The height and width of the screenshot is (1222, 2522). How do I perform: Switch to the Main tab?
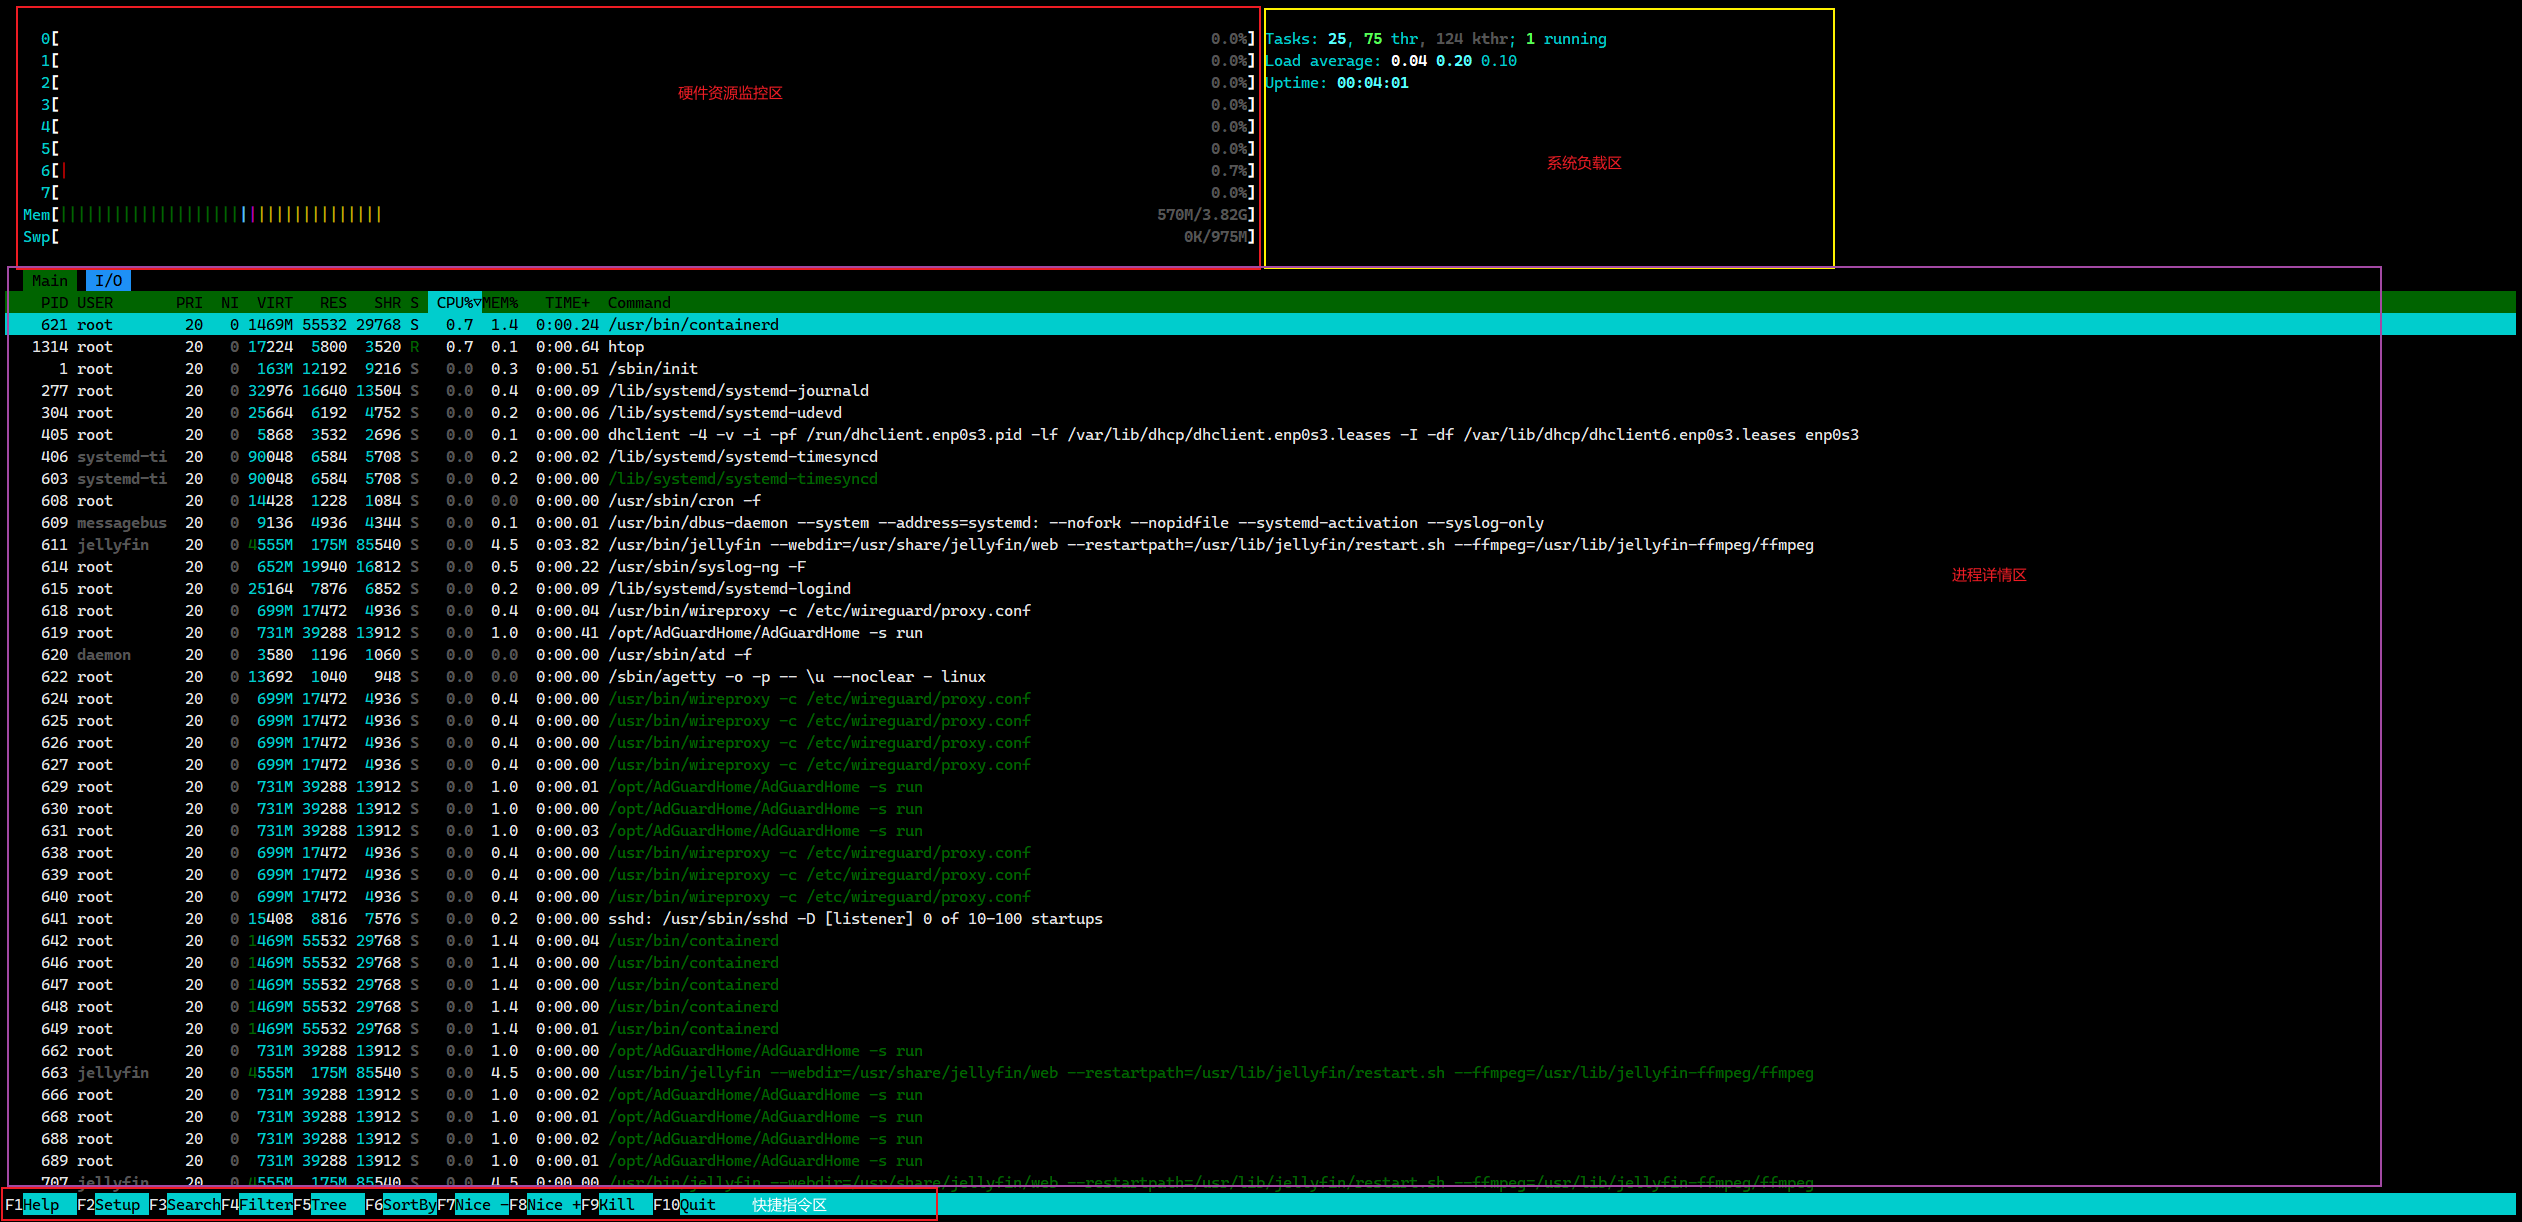[50, 281]
